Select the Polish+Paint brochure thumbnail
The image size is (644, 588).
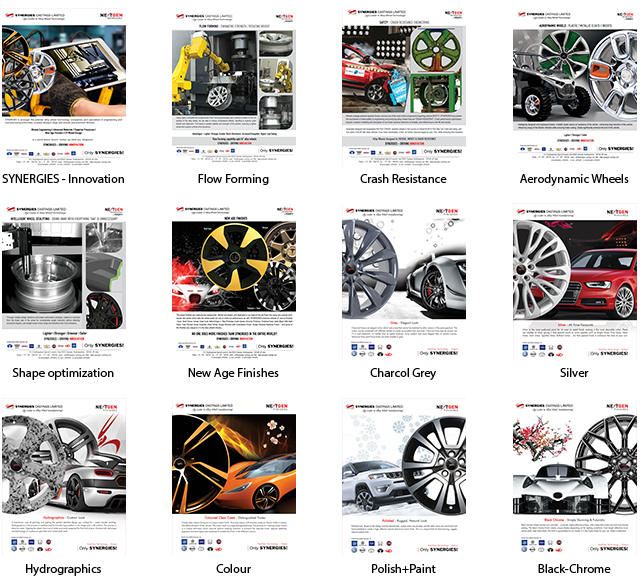point(404,477)
